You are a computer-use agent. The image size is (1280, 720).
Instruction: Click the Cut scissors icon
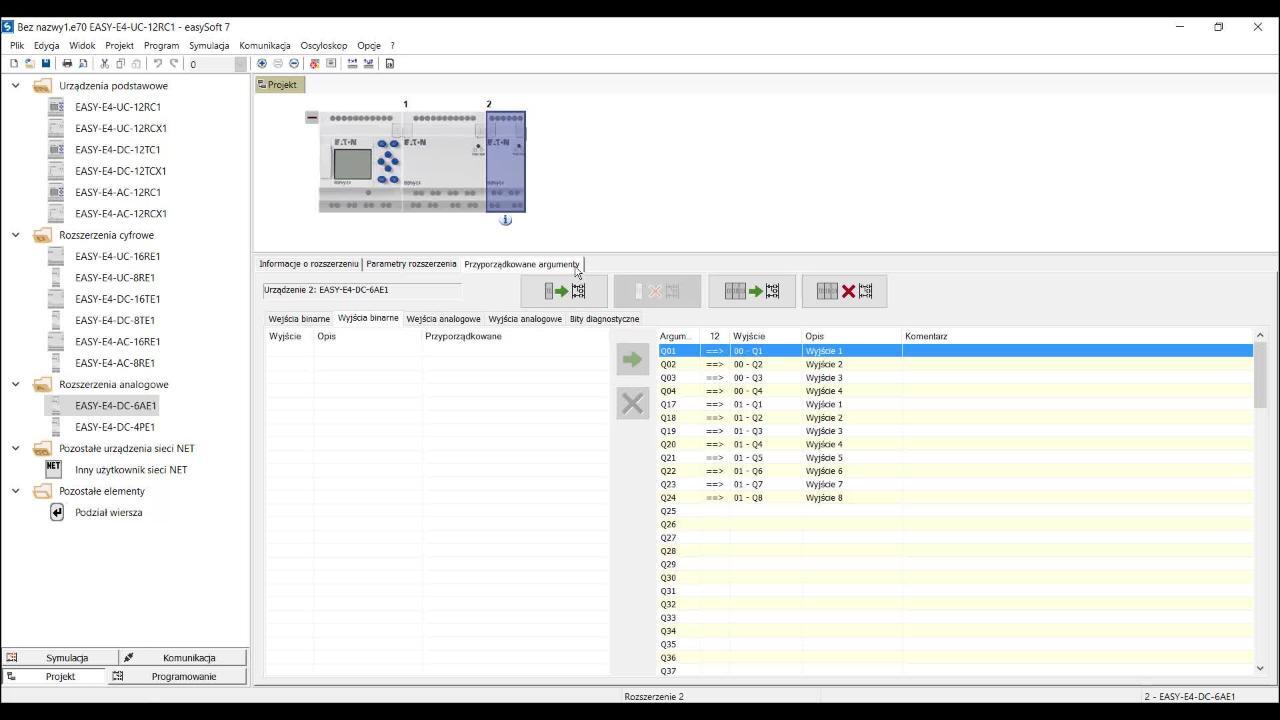[x=104, y=64]
